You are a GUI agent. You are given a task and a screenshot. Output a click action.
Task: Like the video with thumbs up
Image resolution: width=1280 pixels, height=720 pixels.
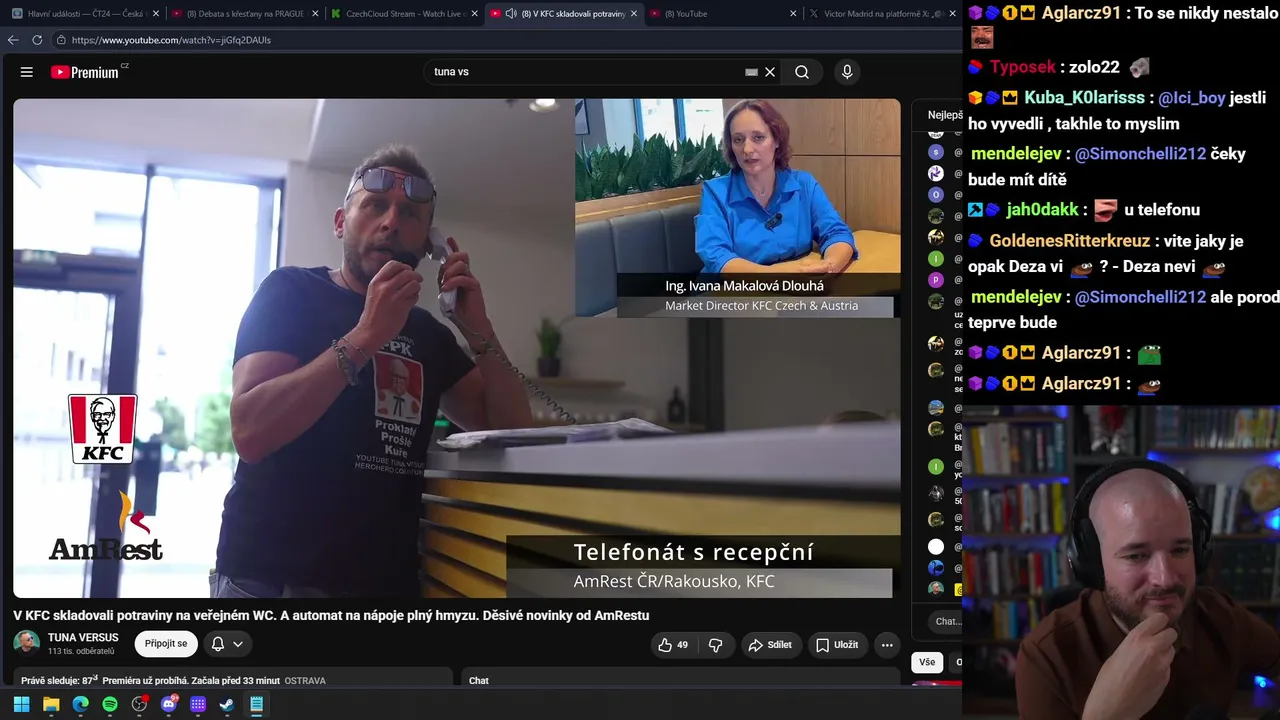673,645
